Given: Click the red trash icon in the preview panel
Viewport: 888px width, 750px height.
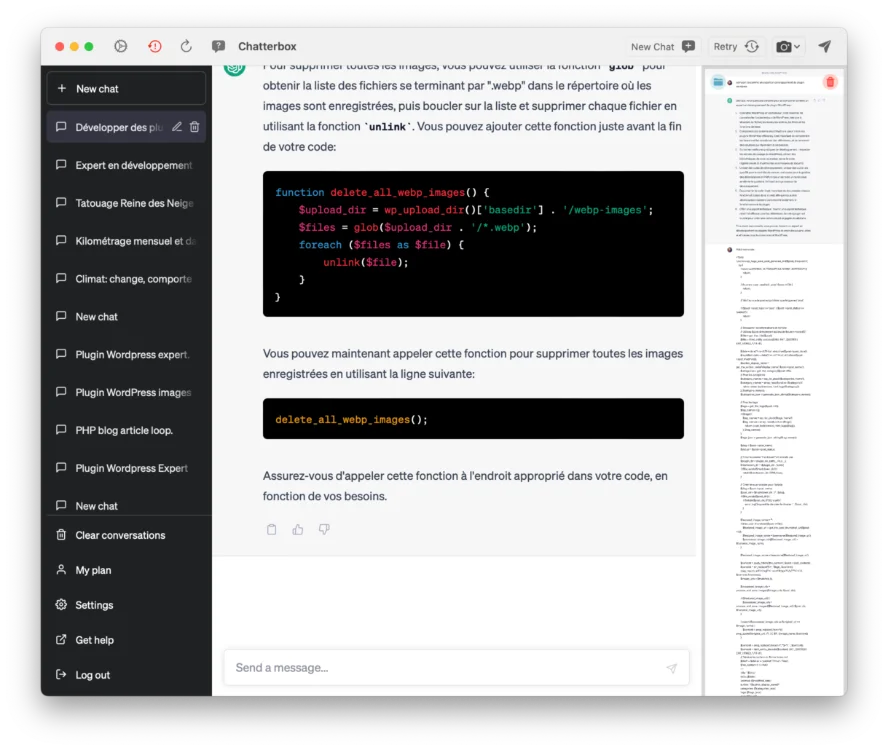Looking at the screenshot, I should [830, 82].
